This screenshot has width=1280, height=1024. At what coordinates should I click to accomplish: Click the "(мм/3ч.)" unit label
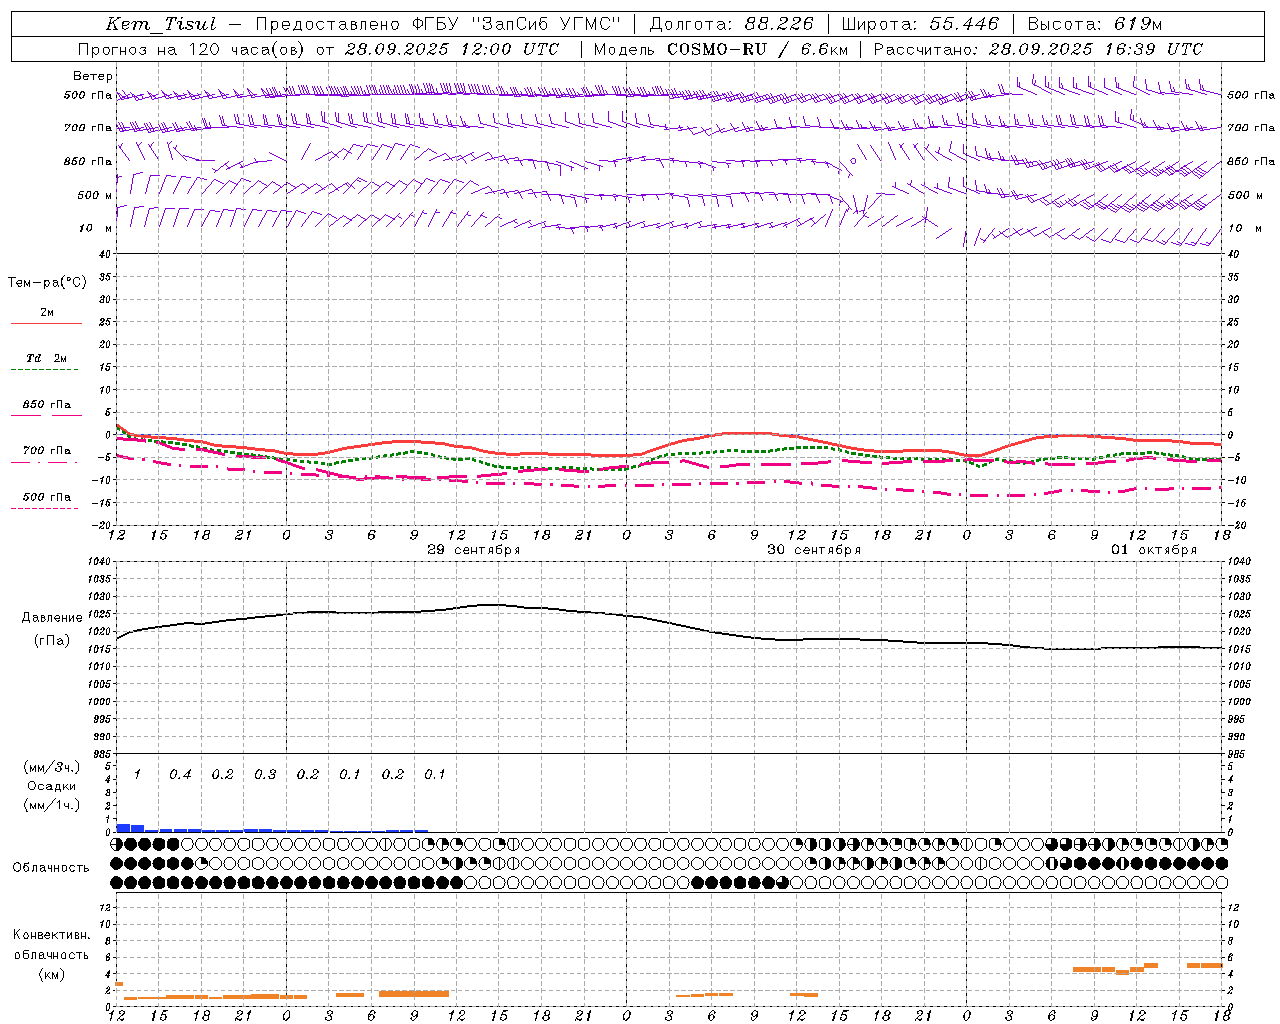52,767
